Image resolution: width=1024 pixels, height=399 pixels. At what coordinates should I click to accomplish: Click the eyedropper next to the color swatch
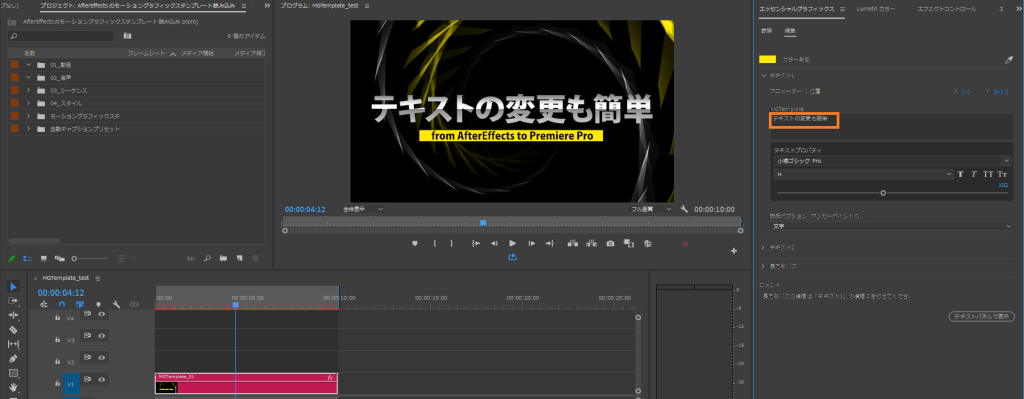click(x=1008, y=59)
